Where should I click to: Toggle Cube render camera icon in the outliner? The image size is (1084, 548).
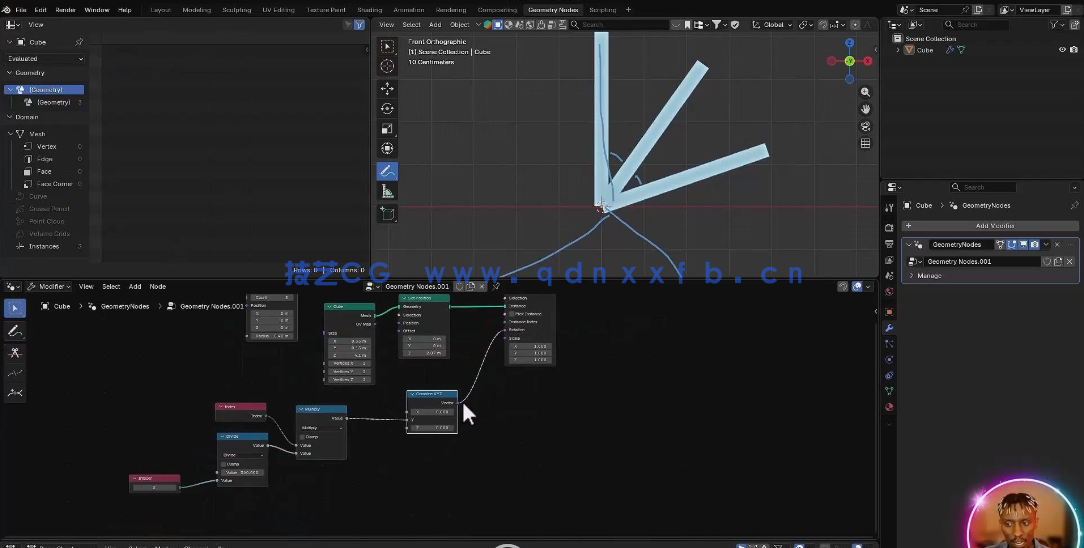(1074, 50)
